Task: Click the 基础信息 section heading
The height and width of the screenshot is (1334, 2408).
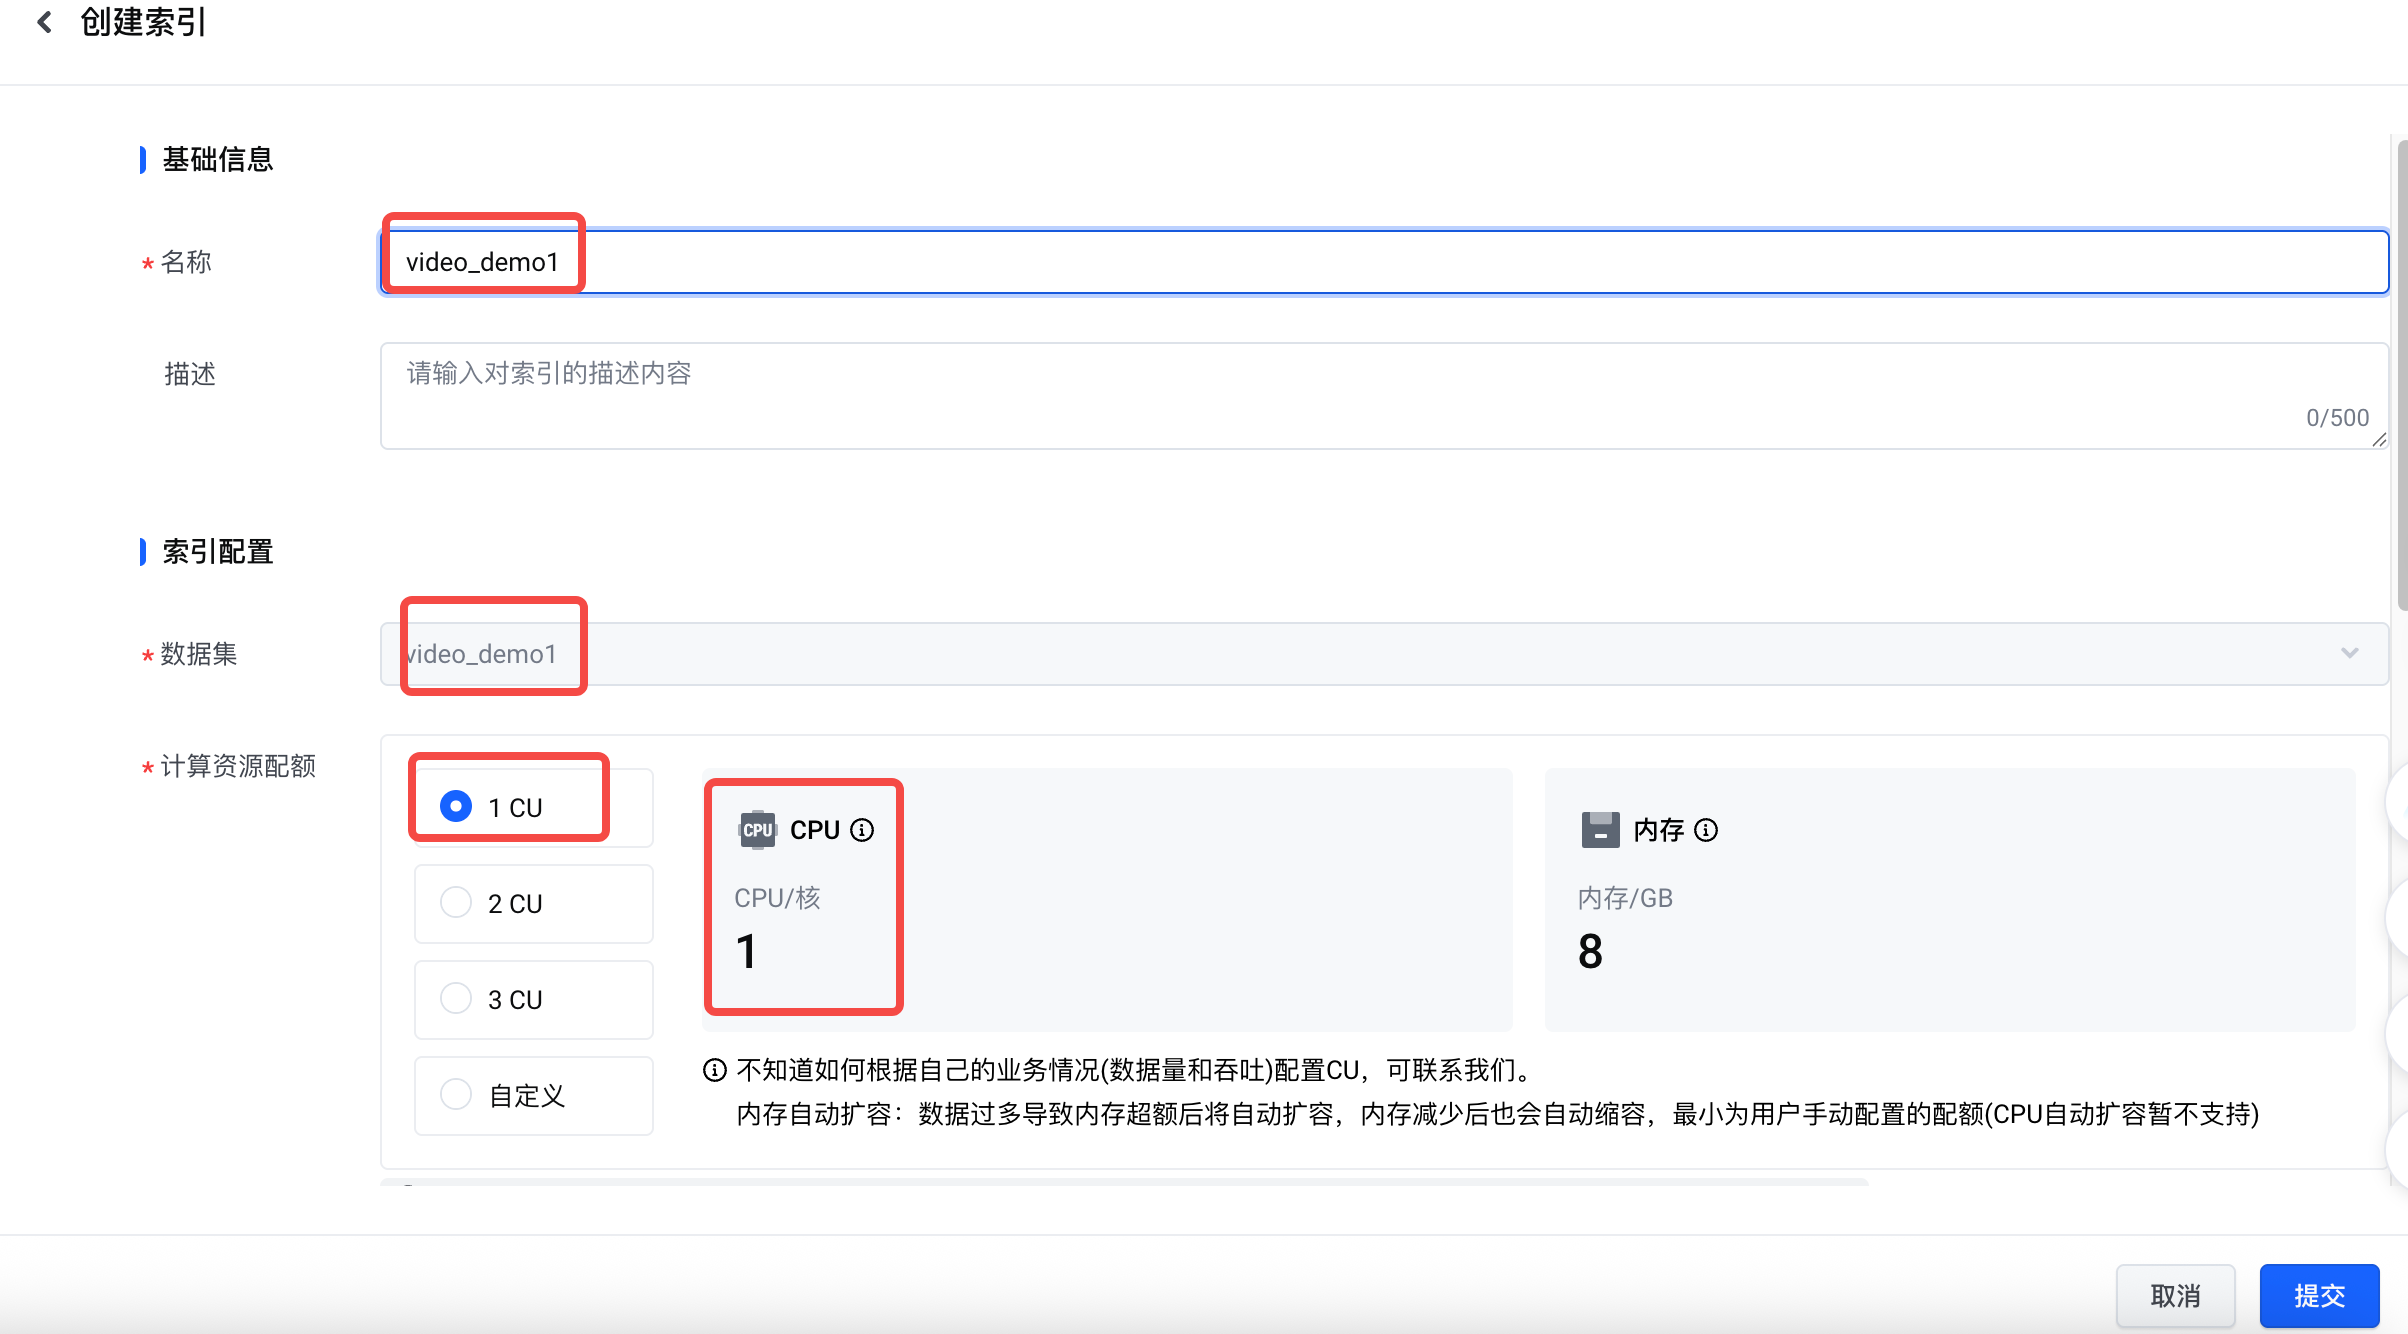Action: 218,159
